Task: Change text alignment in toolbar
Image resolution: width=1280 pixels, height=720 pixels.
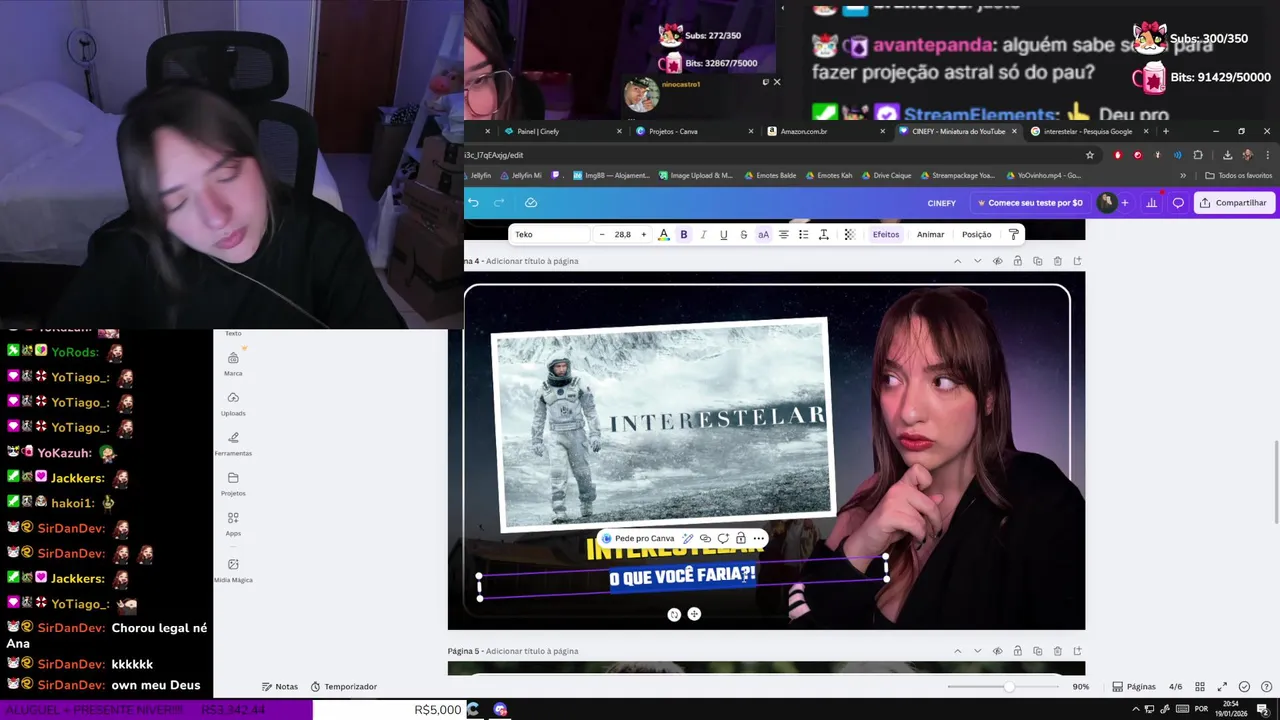Action: (x=784, y=235)
